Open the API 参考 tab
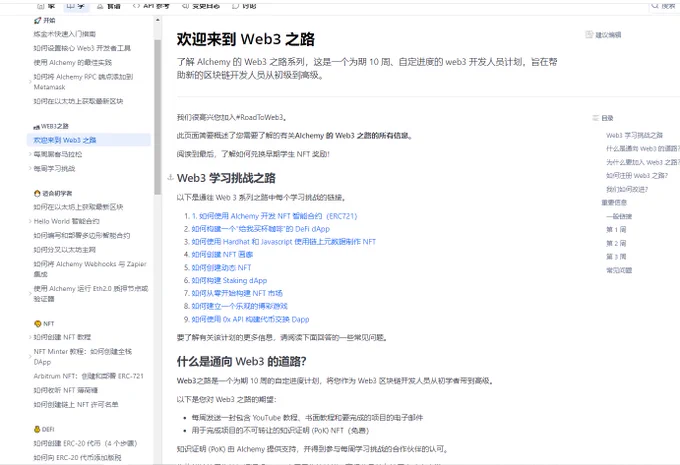680x465 pixels. coord(151,6)
